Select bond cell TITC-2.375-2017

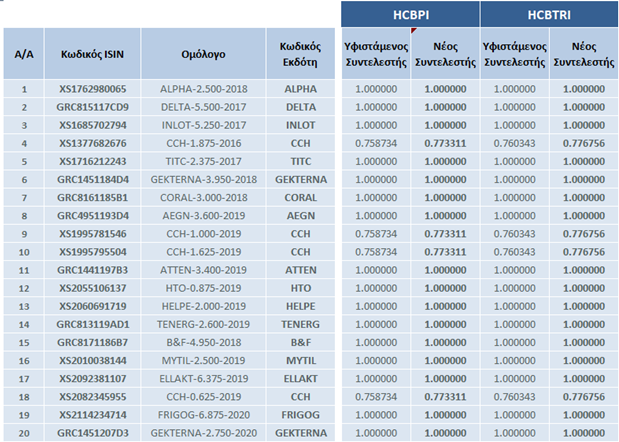tap(202, 161)
